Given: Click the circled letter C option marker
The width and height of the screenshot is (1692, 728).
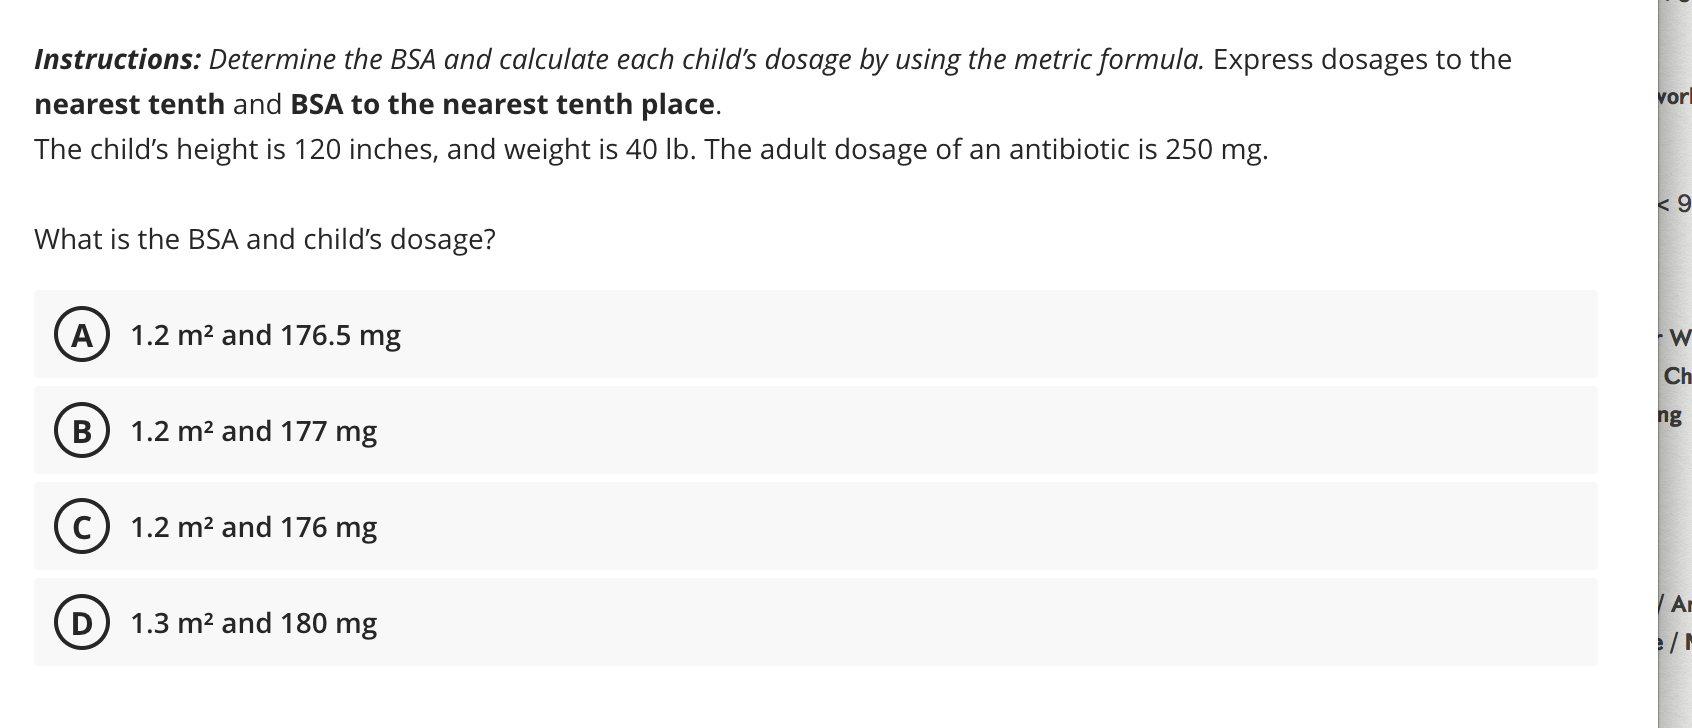Looking at the screenshot, I should (x=82, y=527).
